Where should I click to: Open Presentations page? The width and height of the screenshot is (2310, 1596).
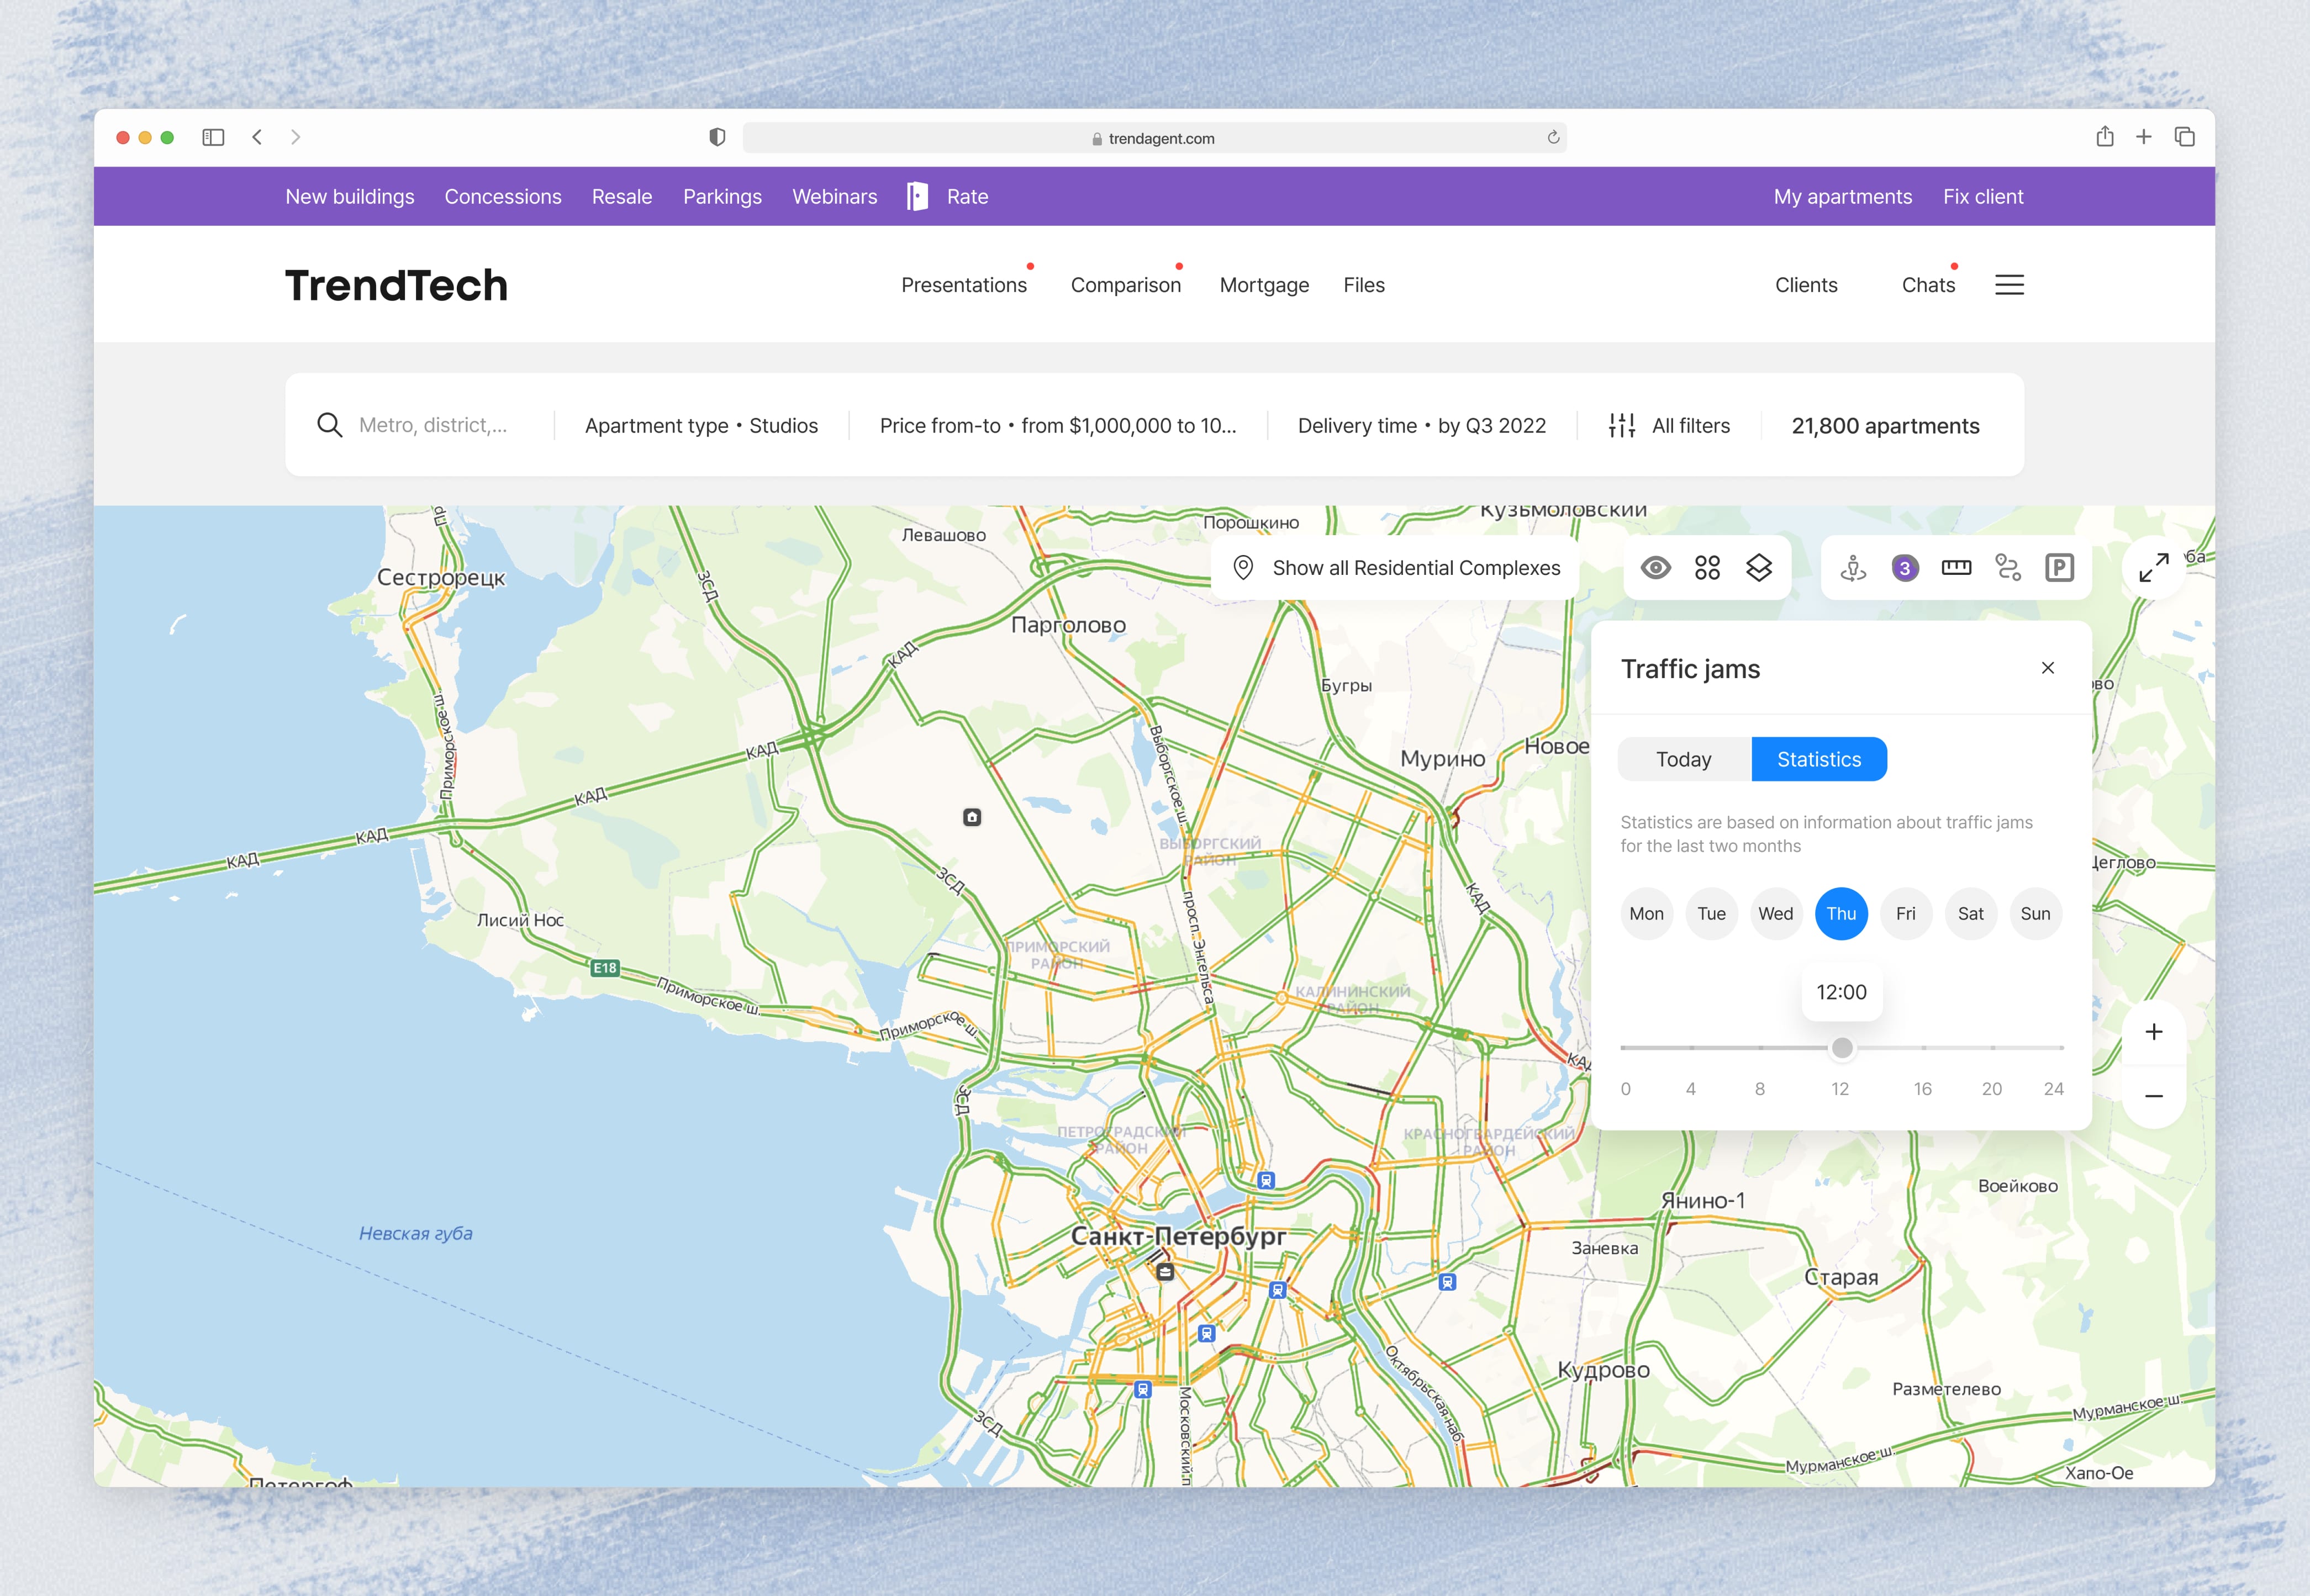click(x=964, y=285)
